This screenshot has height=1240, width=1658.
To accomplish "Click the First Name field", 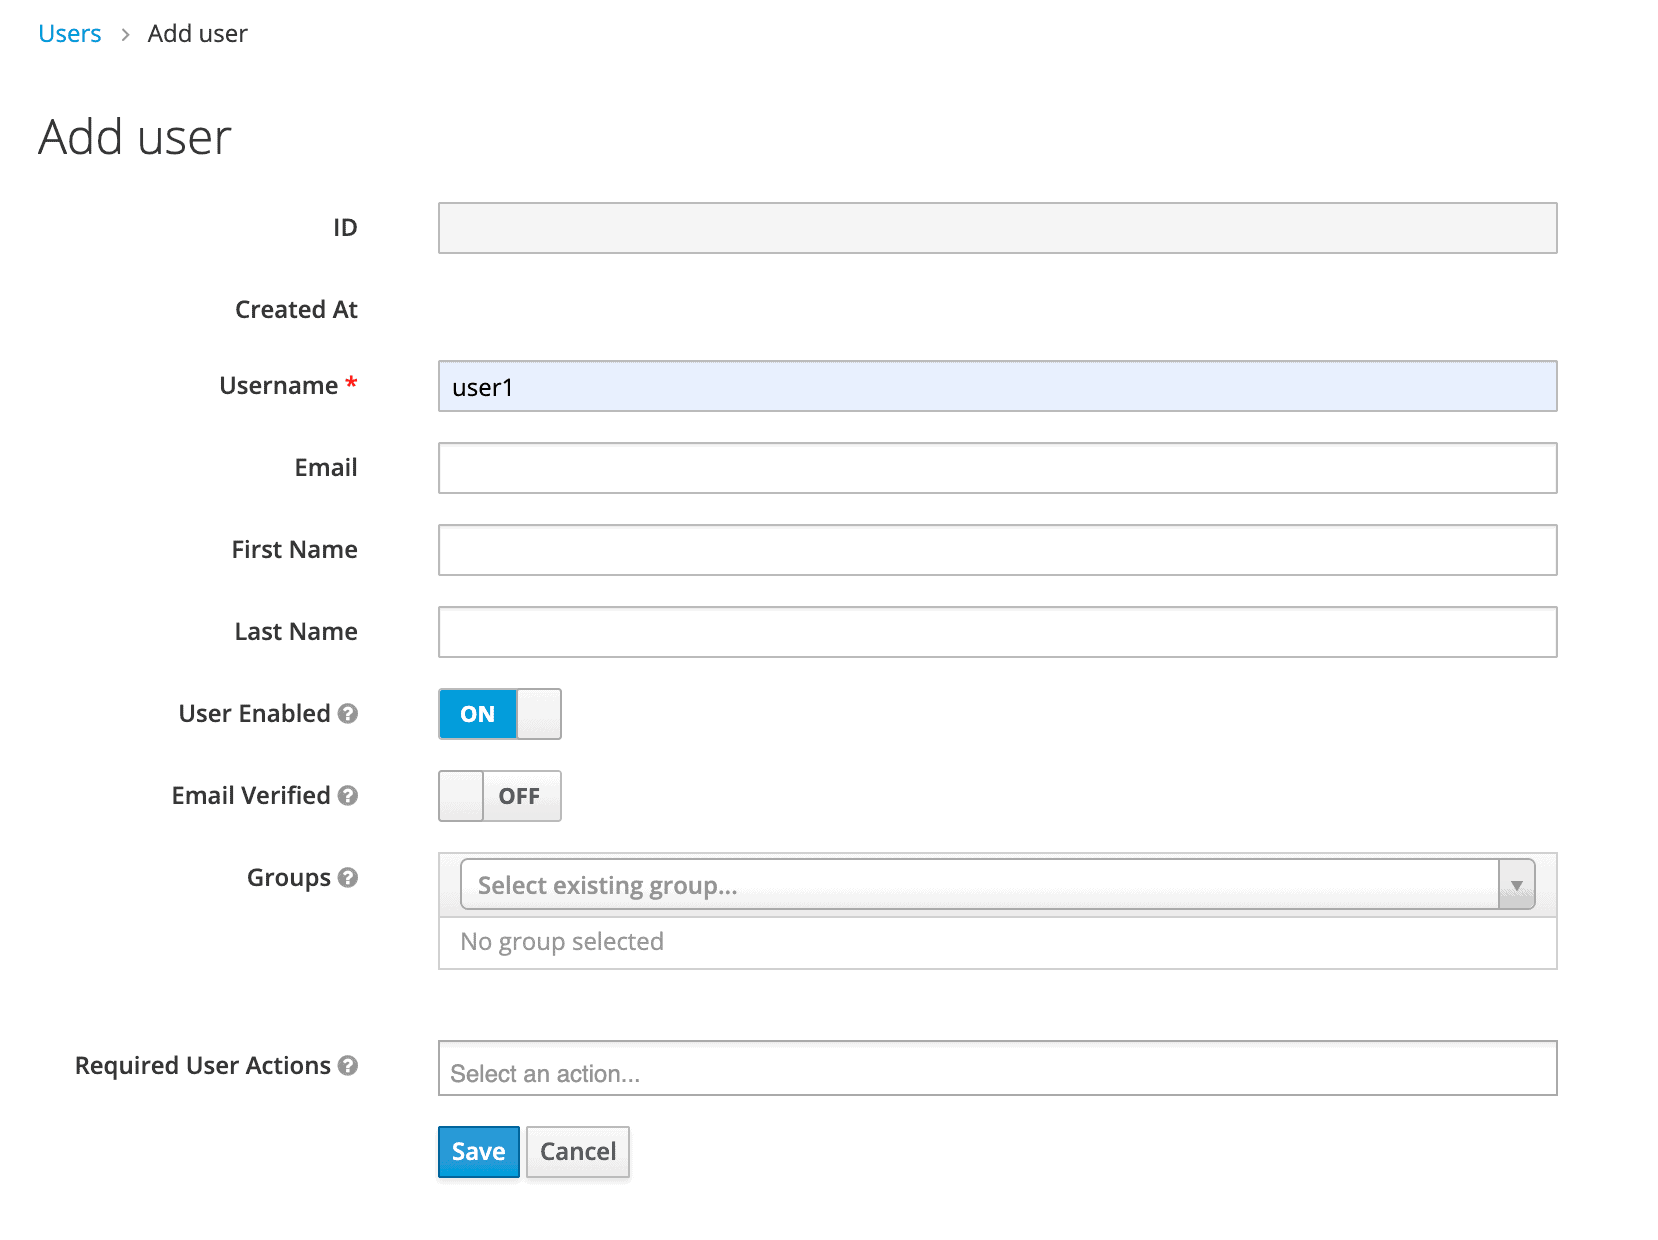I will pos(997,550).
